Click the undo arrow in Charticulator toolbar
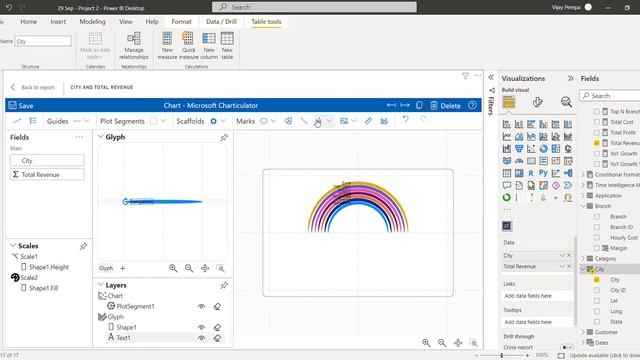 (x=405, y=119)
